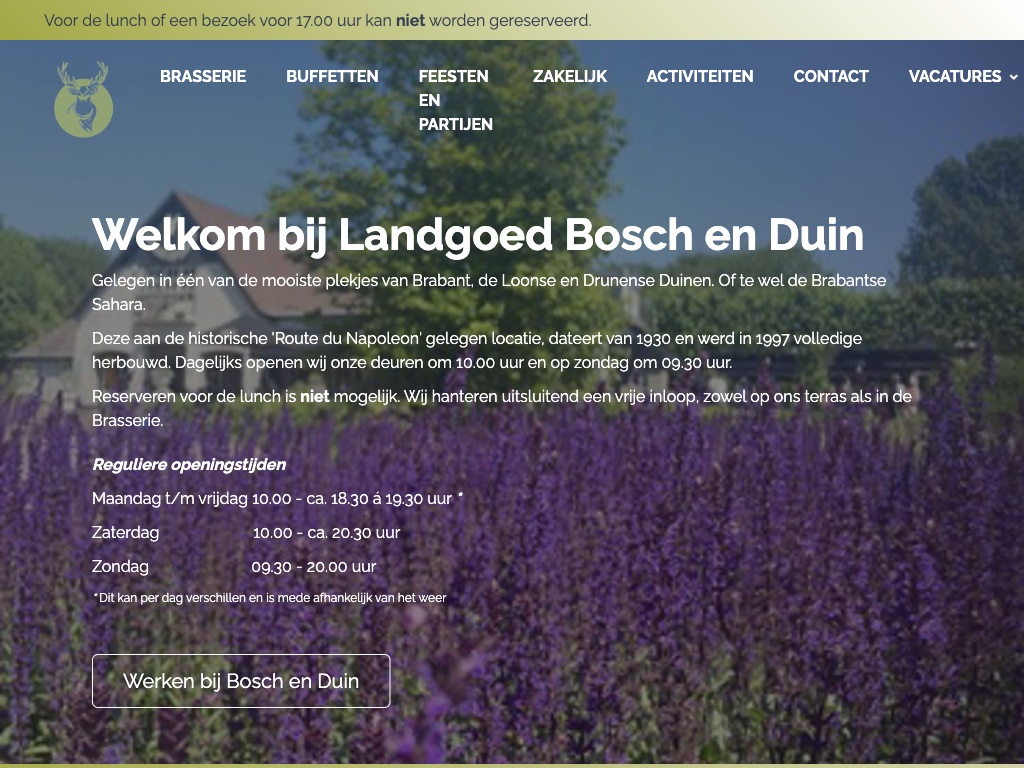Click the top banner notice about reservations
The height and width of the screenshot is (768, 1024).
(x=318, y=20)
